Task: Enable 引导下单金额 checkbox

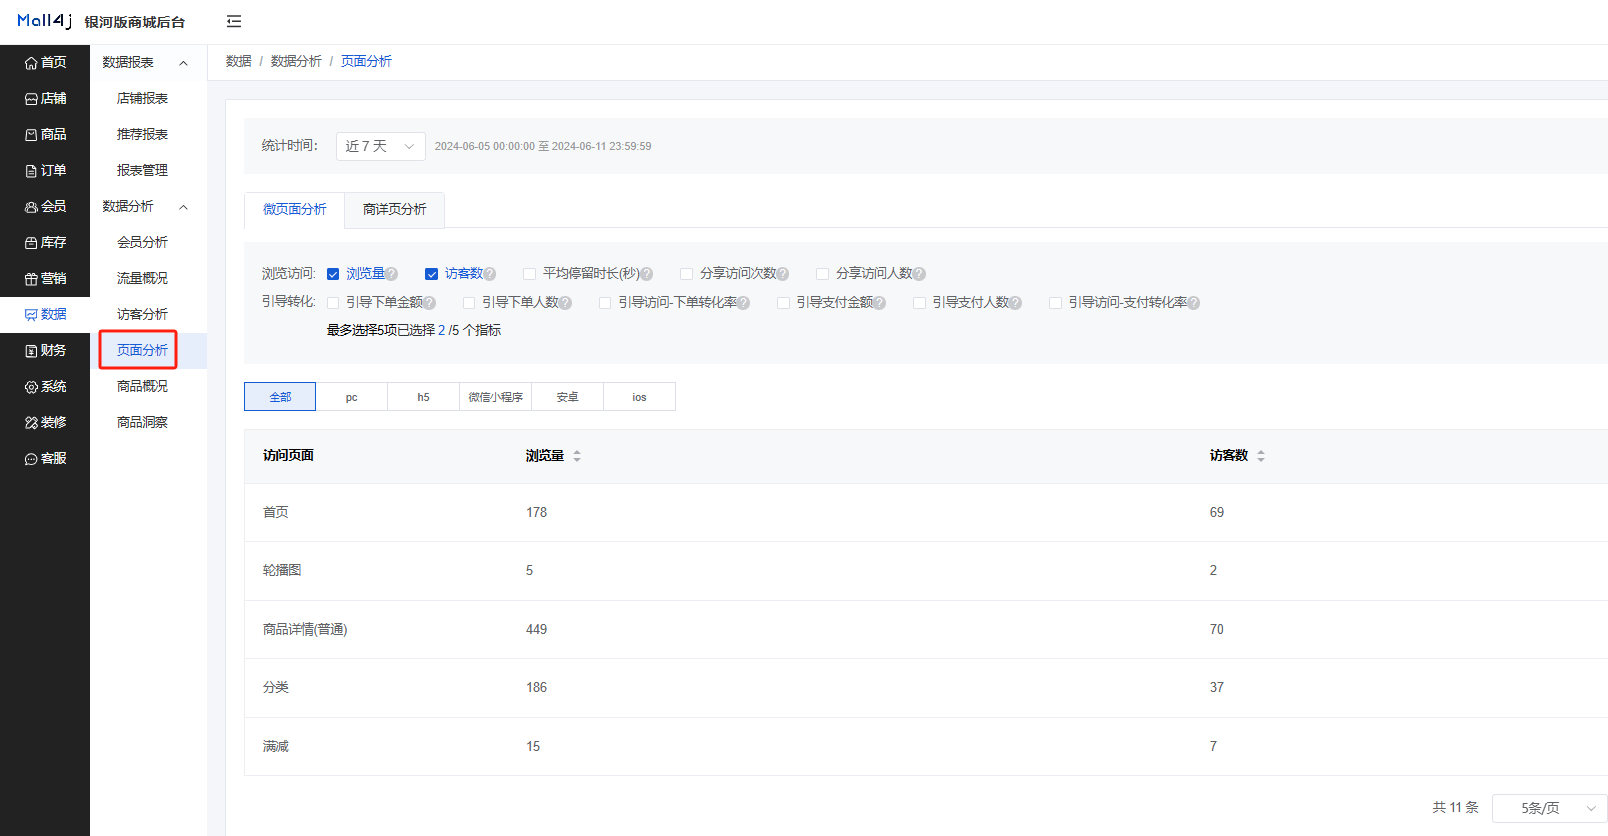Action: (x=333, y=303)
